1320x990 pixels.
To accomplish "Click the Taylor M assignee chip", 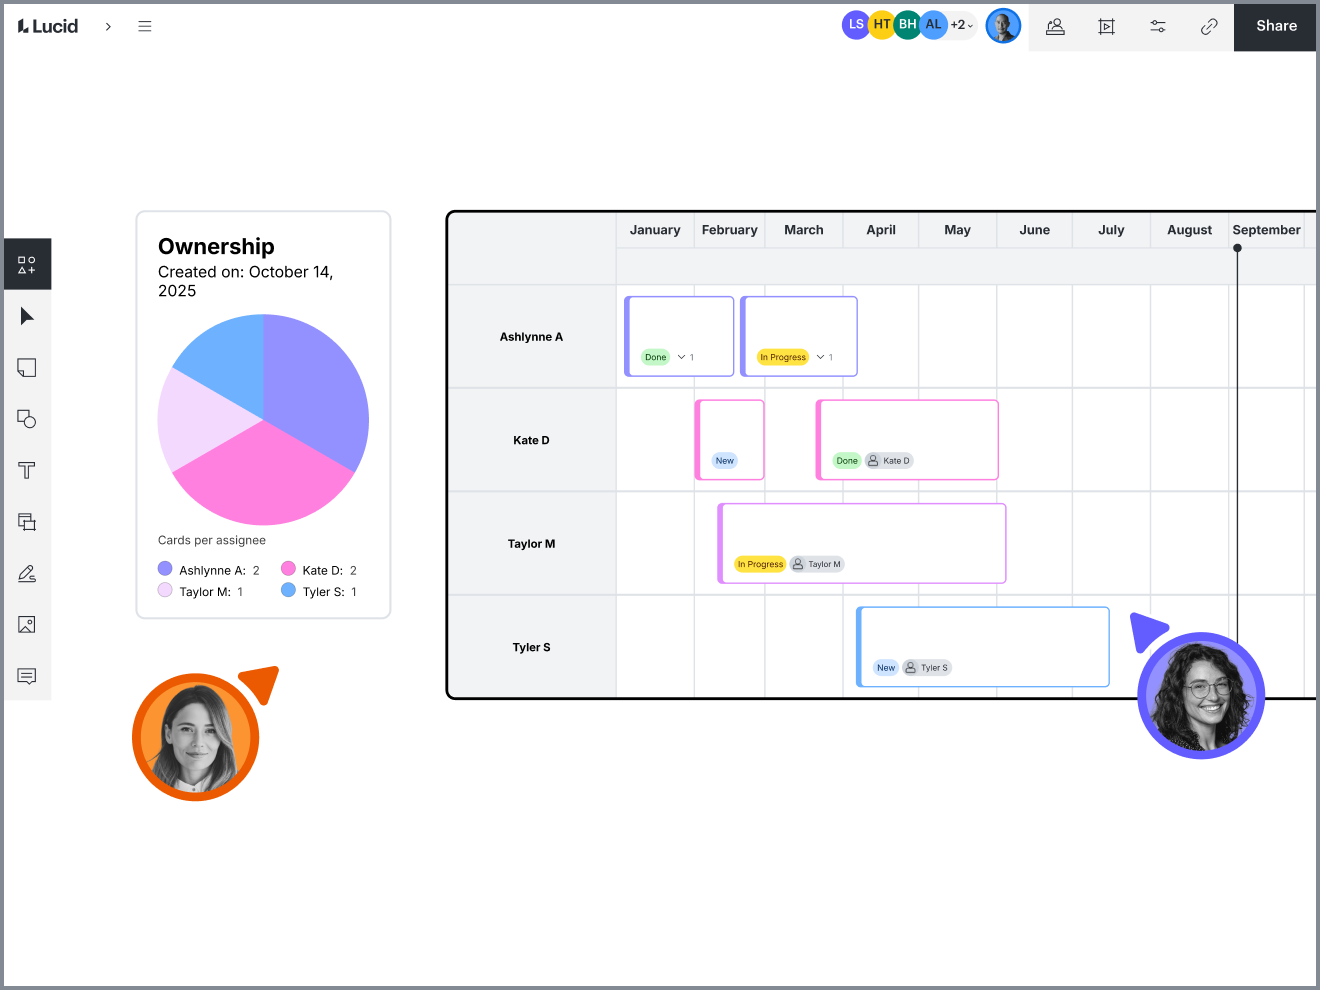I will click(817, 564).
